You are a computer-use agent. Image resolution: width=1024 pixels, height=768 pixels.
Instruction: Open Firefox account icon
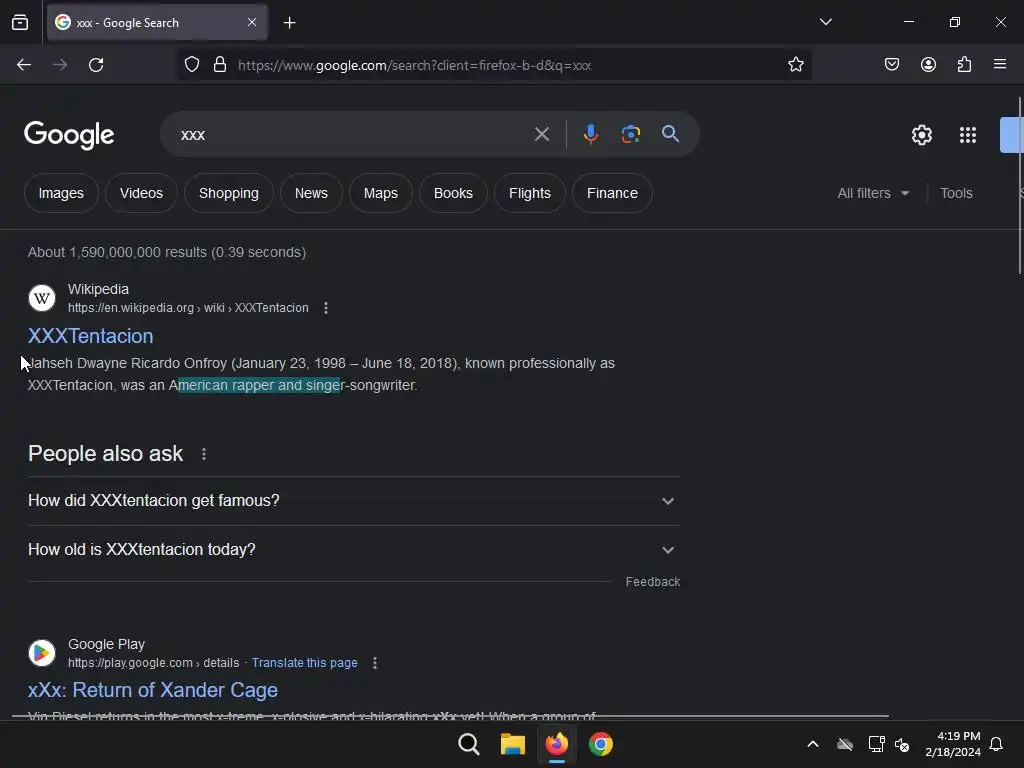coord(928,65)
